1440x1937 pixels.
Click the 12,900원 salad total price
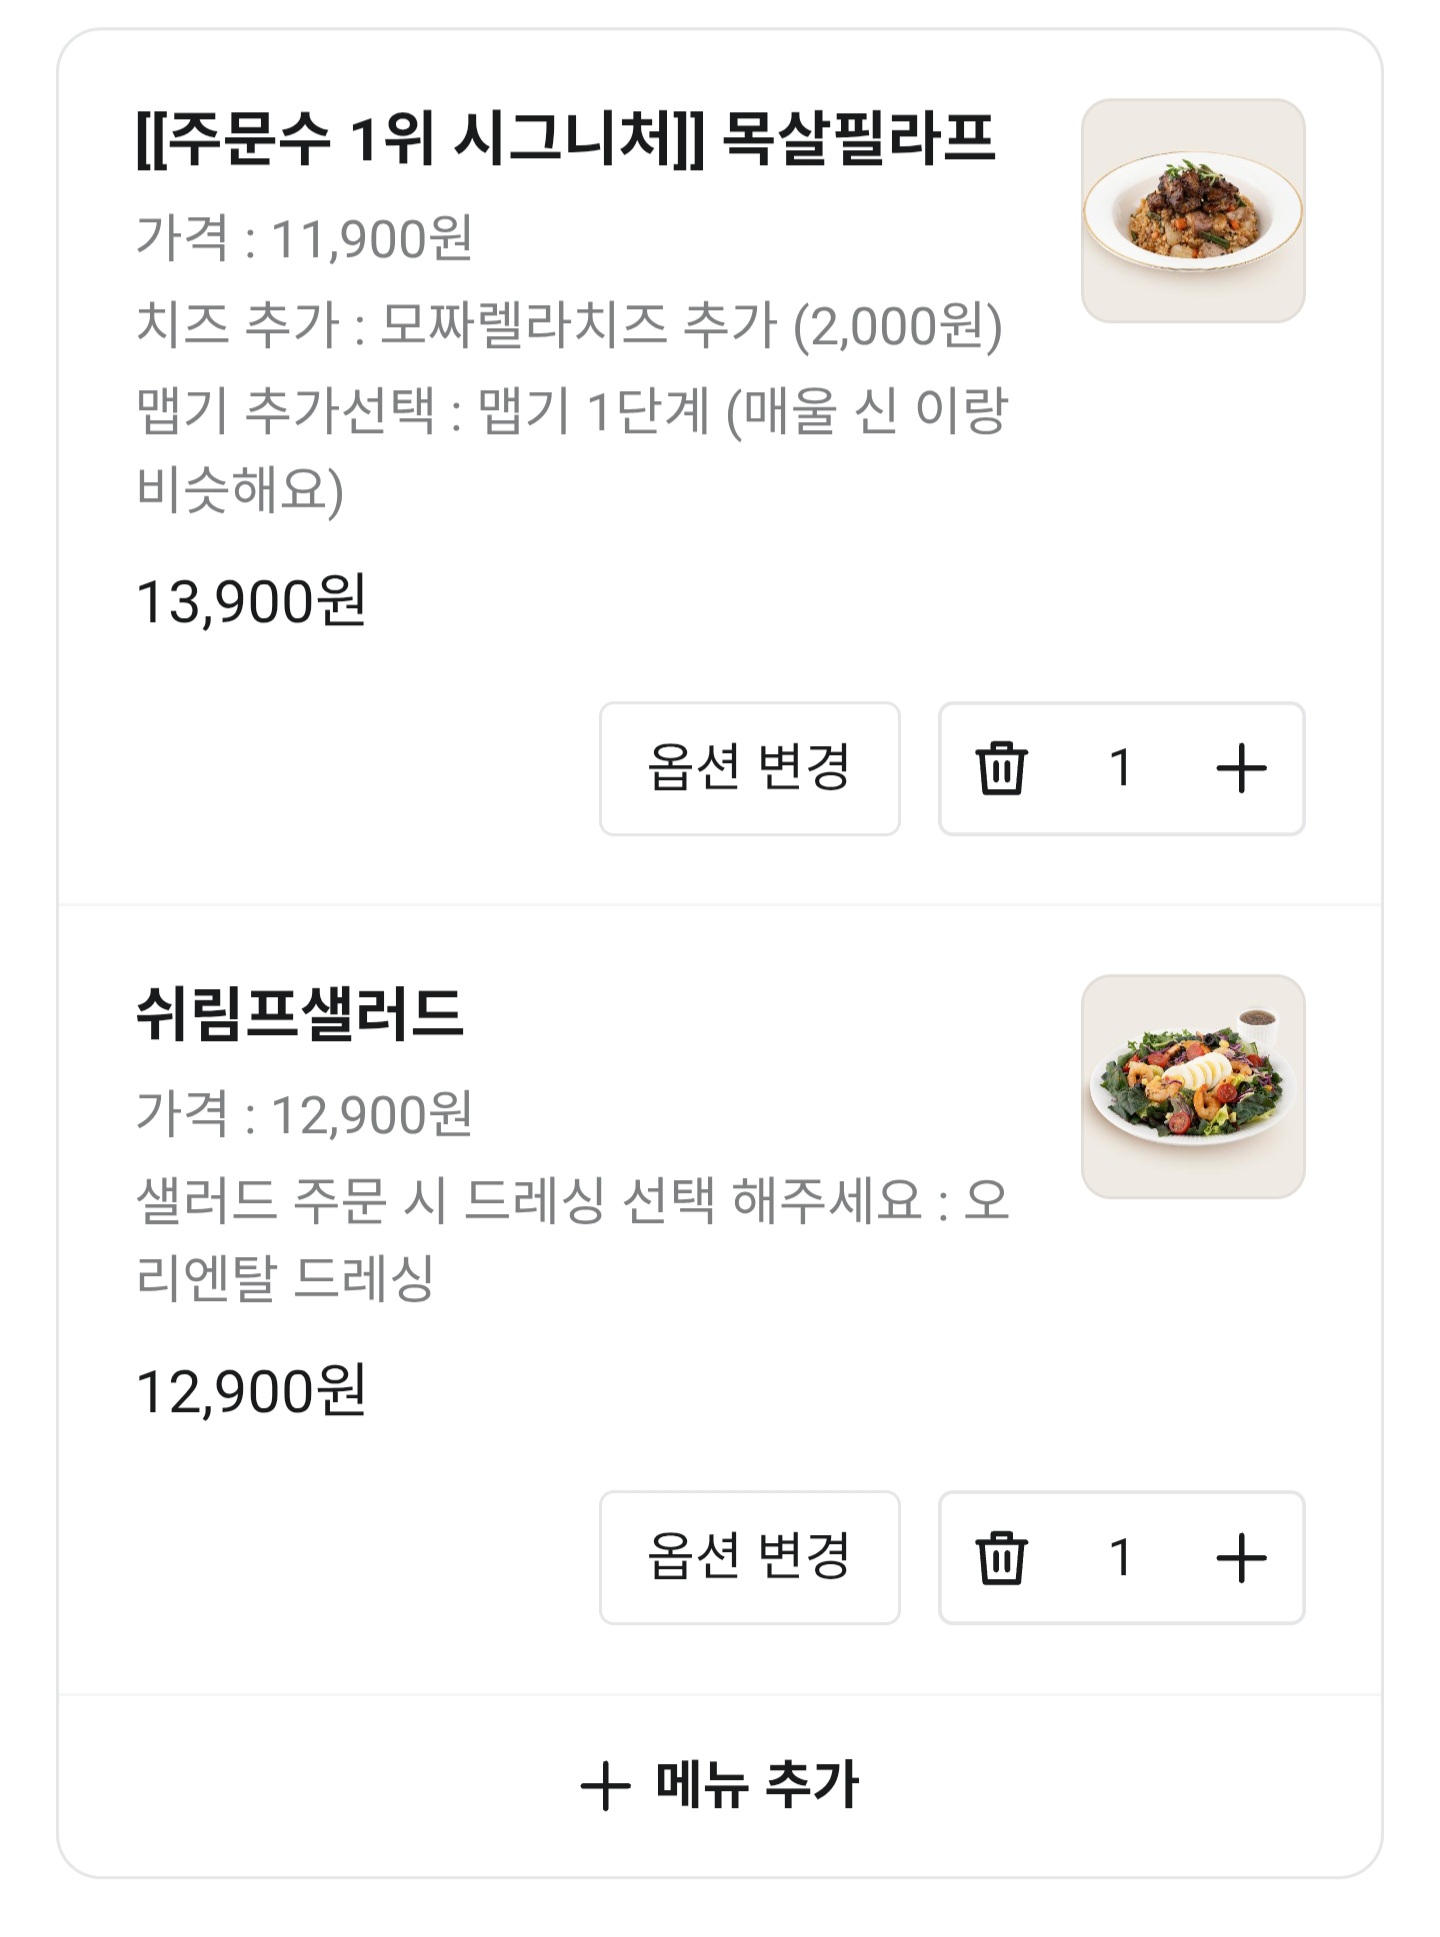pyautogui.click(x=251, y=1391)
